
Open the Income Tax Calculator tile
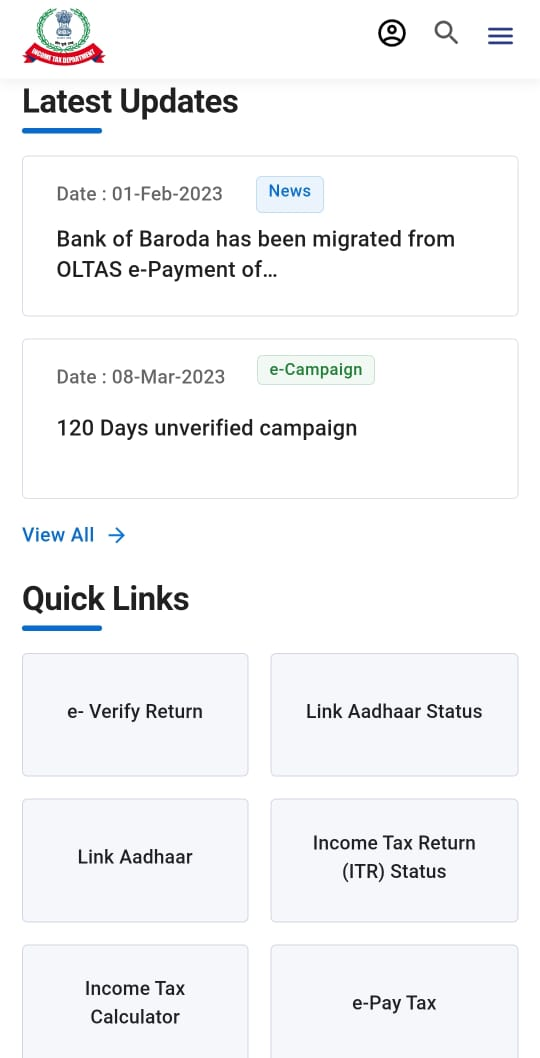tap(135, 1002)
